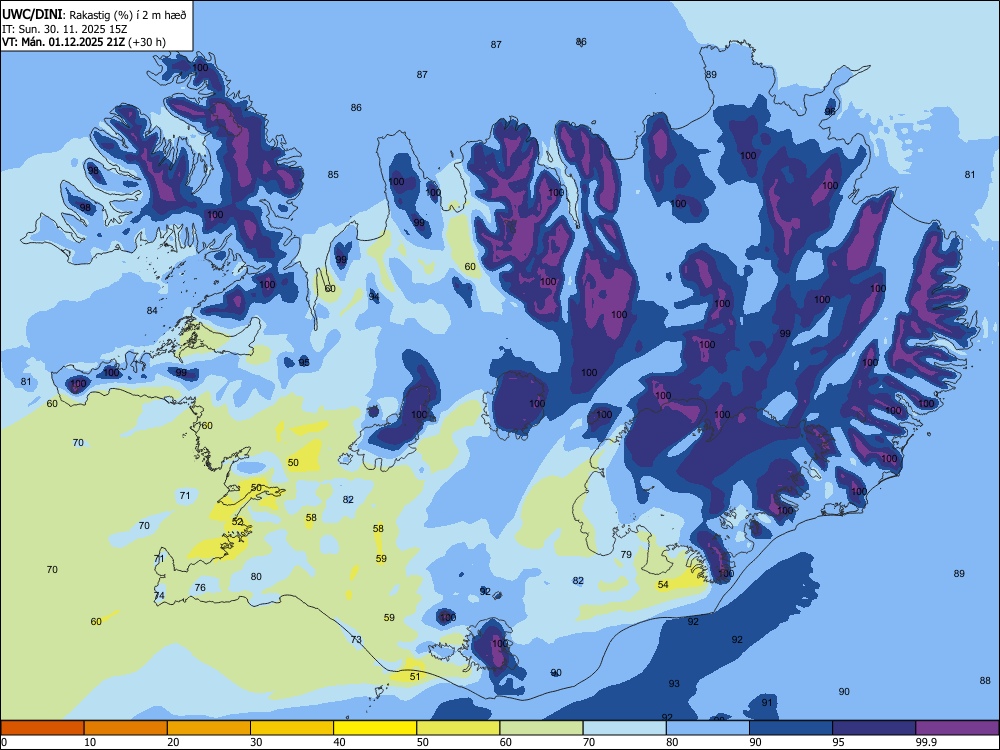Click the legend scale label '10'
This screenshot has height=750, width=1000.
click(x=90, y=742)
